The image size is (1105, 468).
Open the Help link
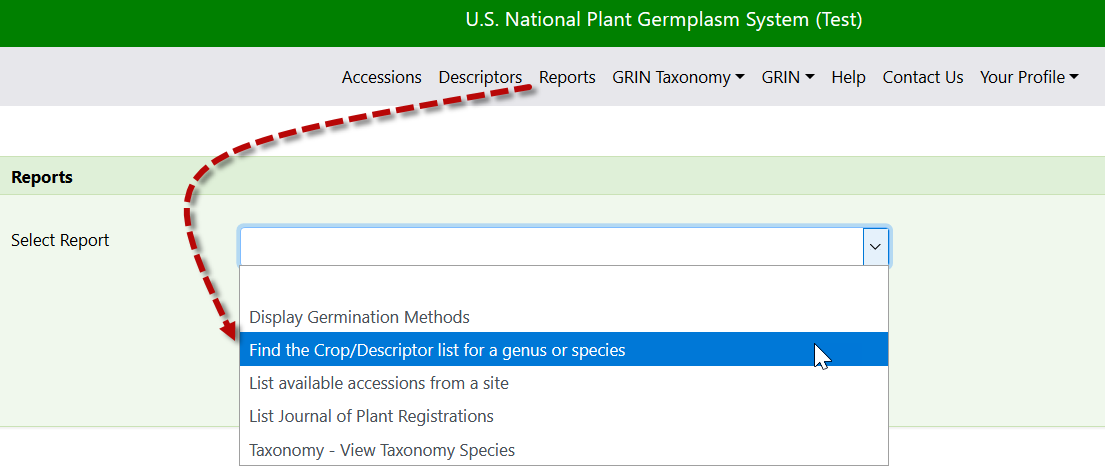[x=848, y=78]
